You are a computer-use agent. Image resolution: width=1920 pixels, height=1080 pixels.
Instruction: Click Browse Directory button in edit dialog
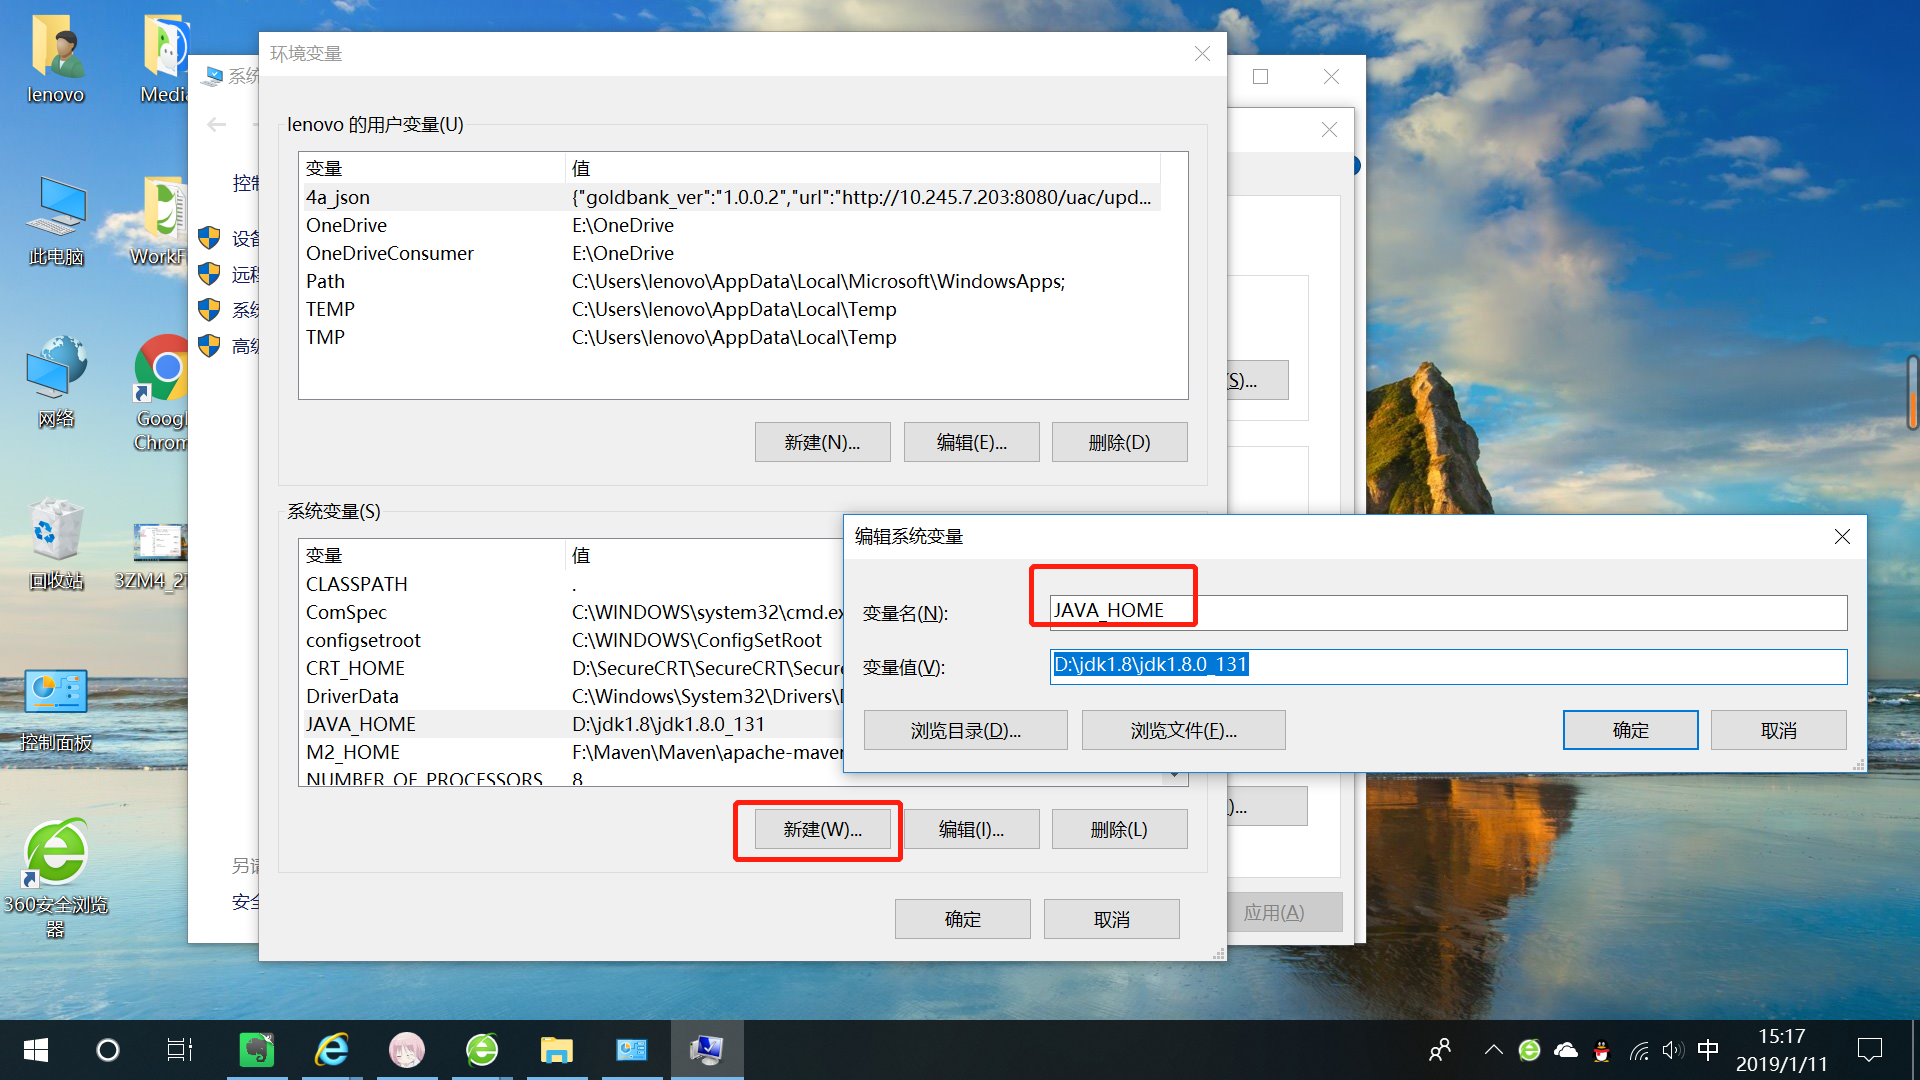965,731
